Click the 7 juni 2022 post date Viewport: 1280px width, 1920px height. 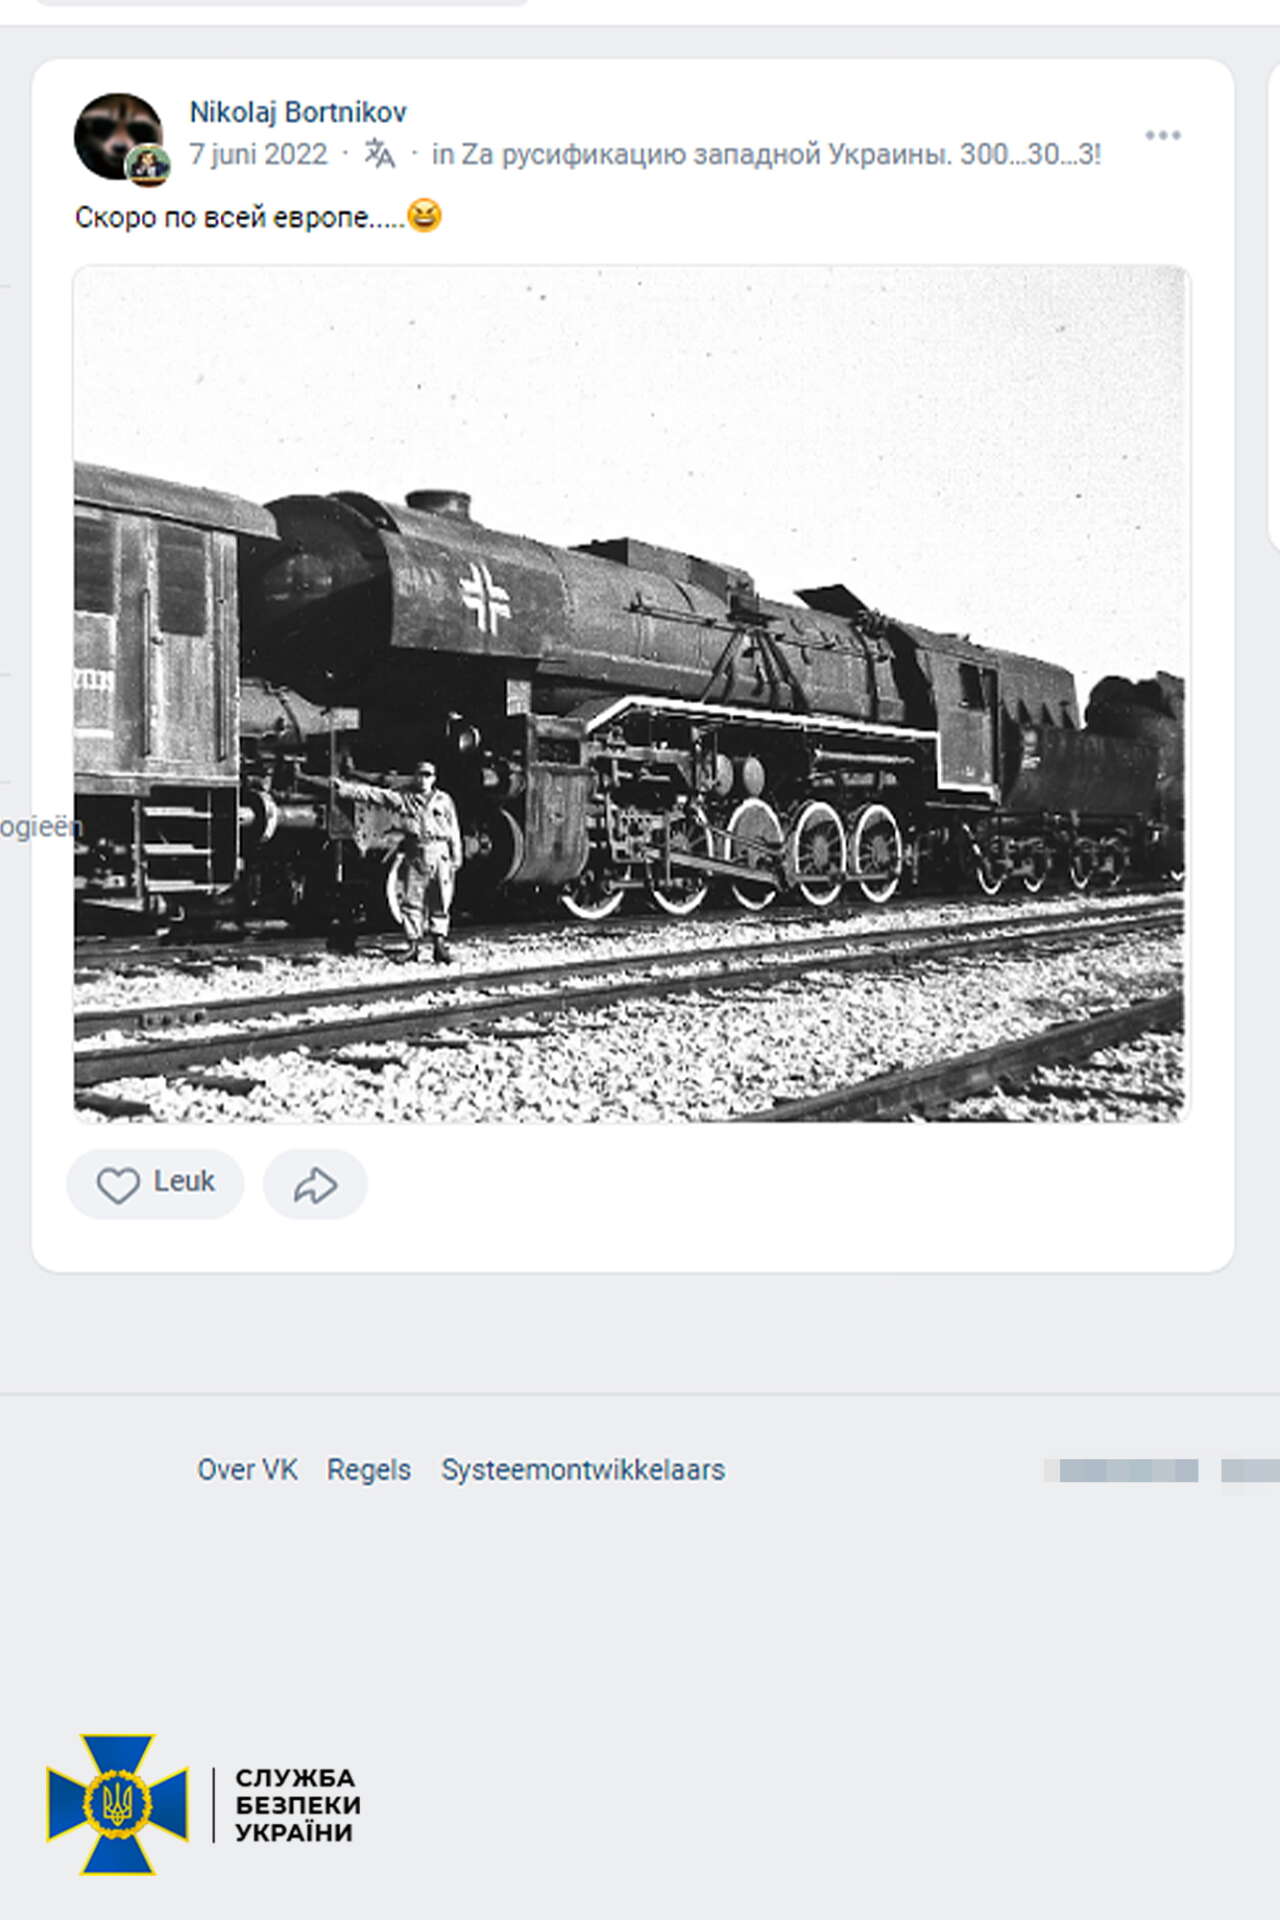pos(258,154)
